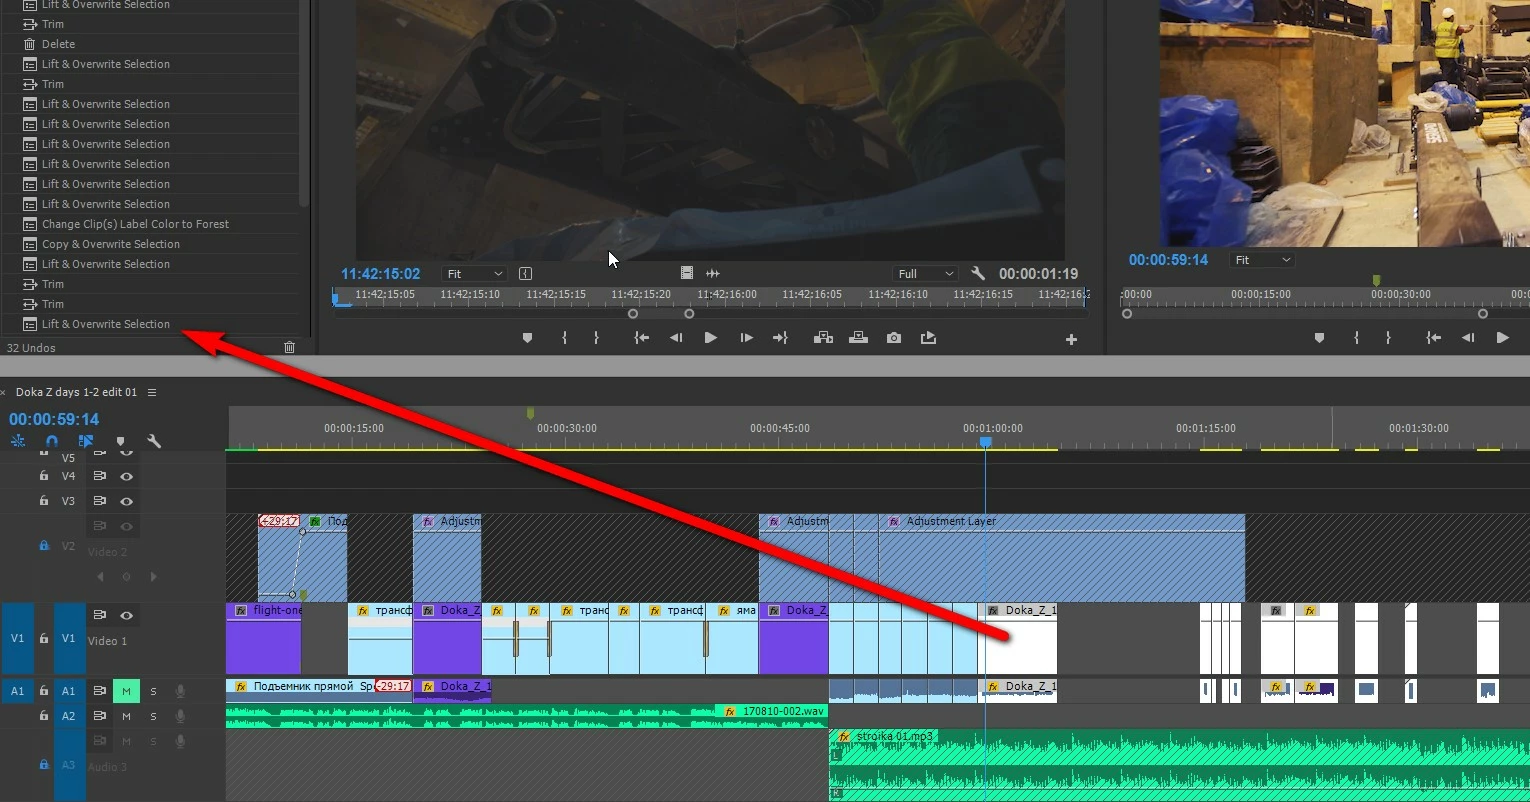Delete history state with trash icon
This screenshot has height=802, width=1530.
(x=290, y=347)
